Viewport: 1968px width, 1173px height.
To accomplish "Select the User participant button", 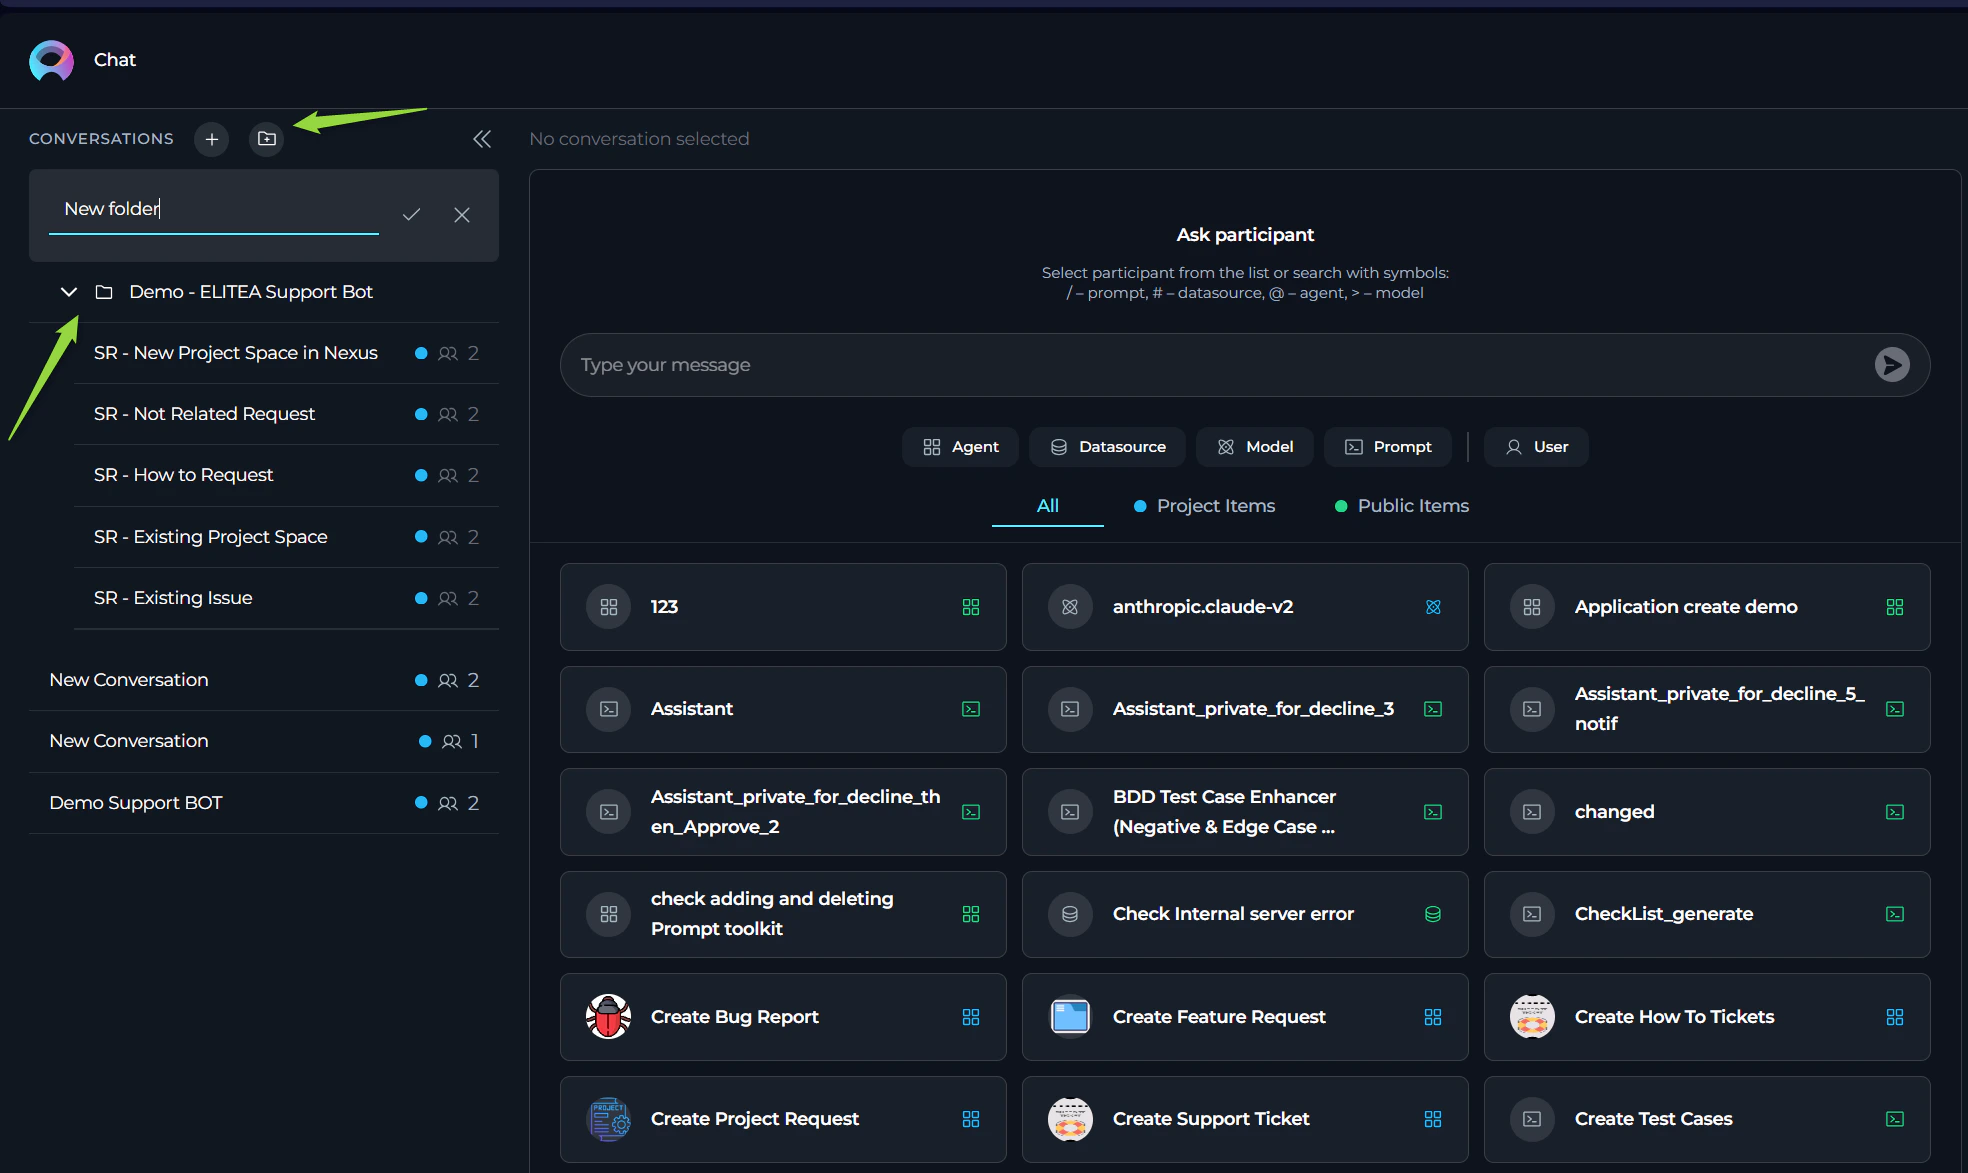I will coord(1536,447).
